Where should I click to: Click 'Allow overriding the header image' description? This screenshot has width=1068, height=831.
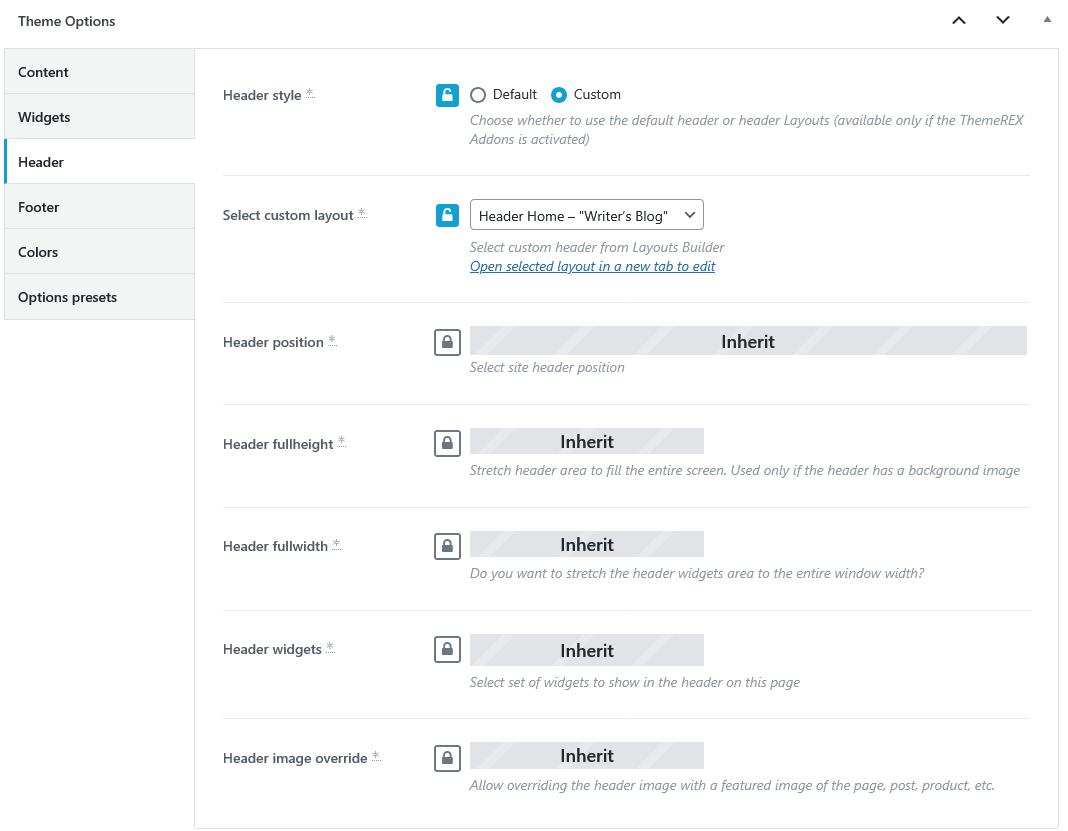point(732,785)
